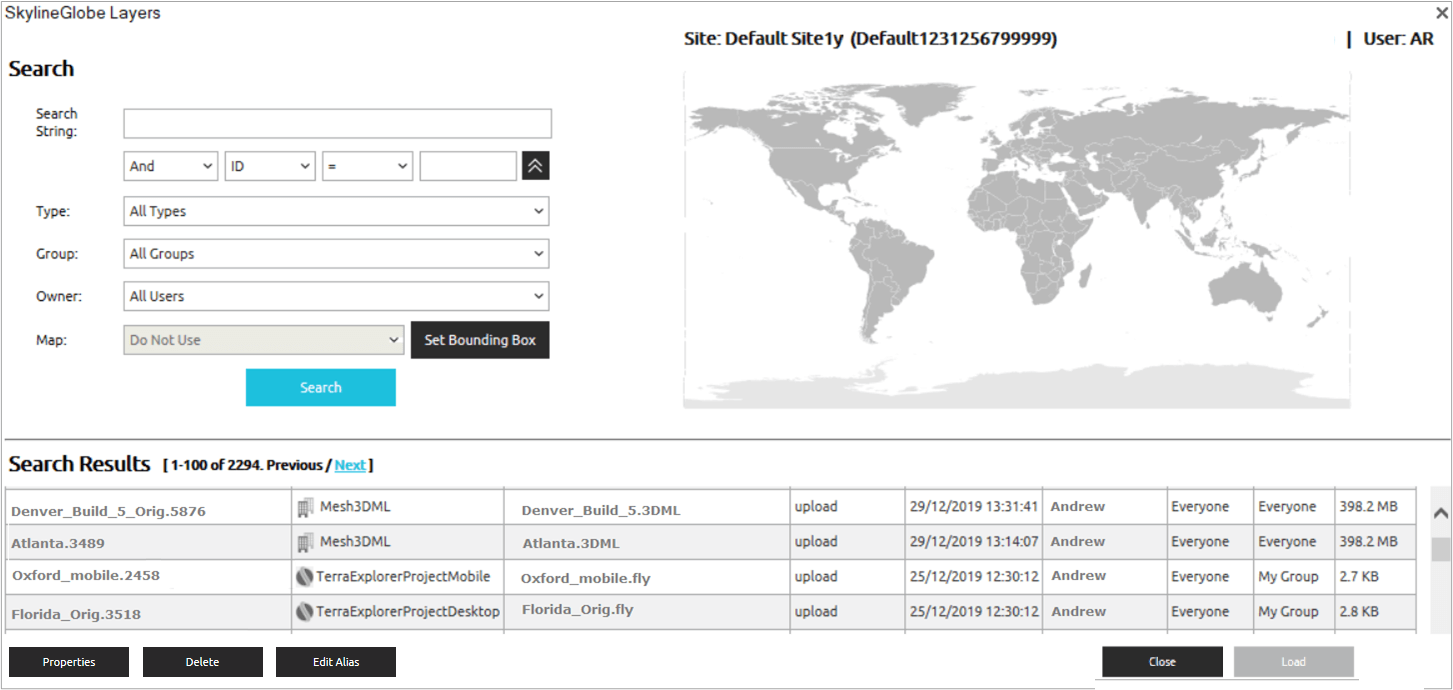Open the ID field dropdown
Screen dimensions: 1453x690
[270, 166]
